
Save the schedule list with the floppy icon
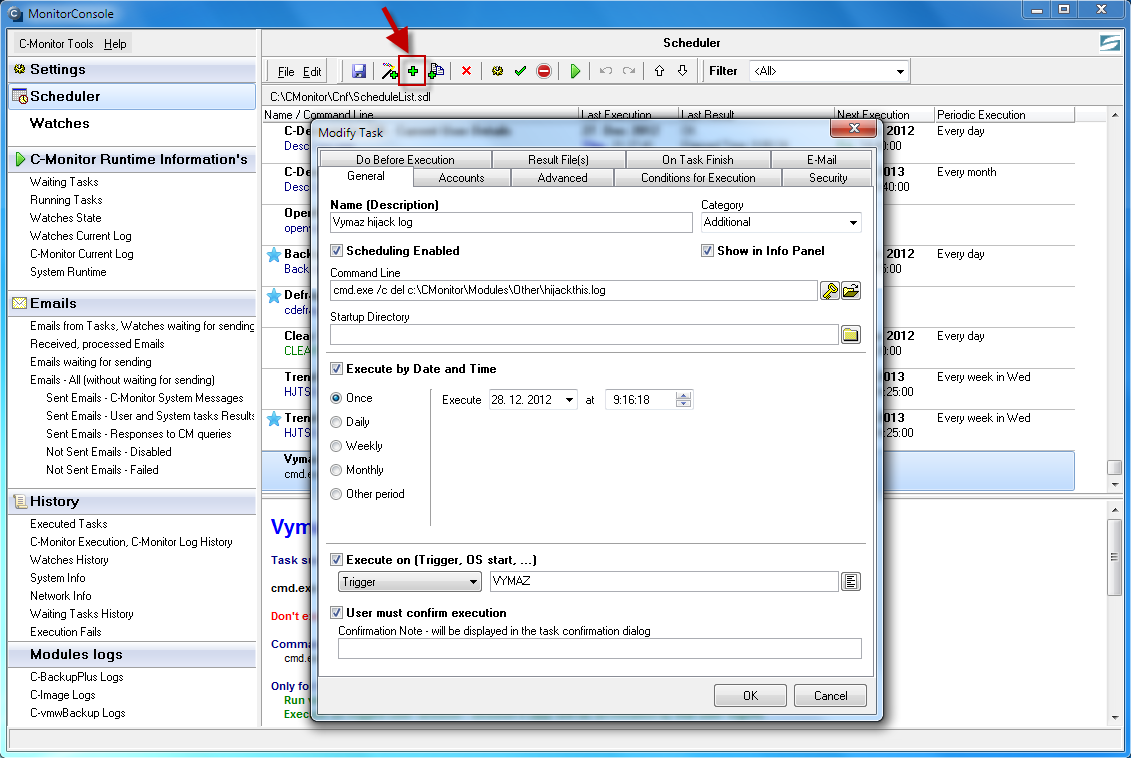pyautogui.click(x=358, y=71)
